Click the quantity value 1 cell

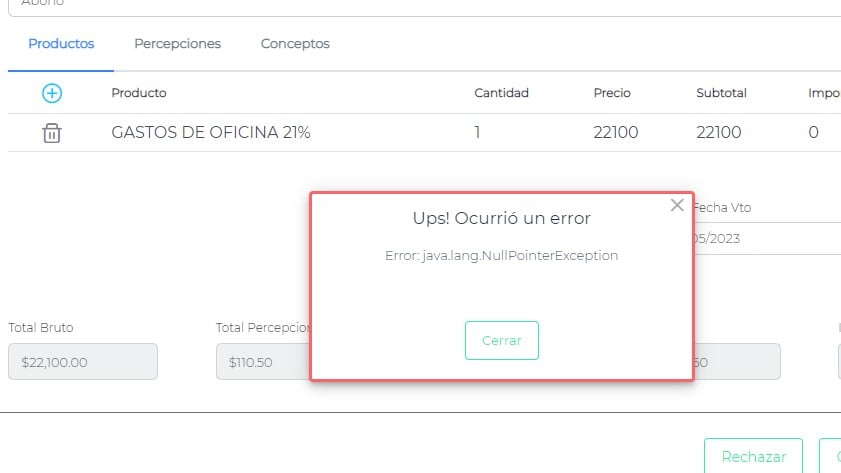(x=478, y=132)
